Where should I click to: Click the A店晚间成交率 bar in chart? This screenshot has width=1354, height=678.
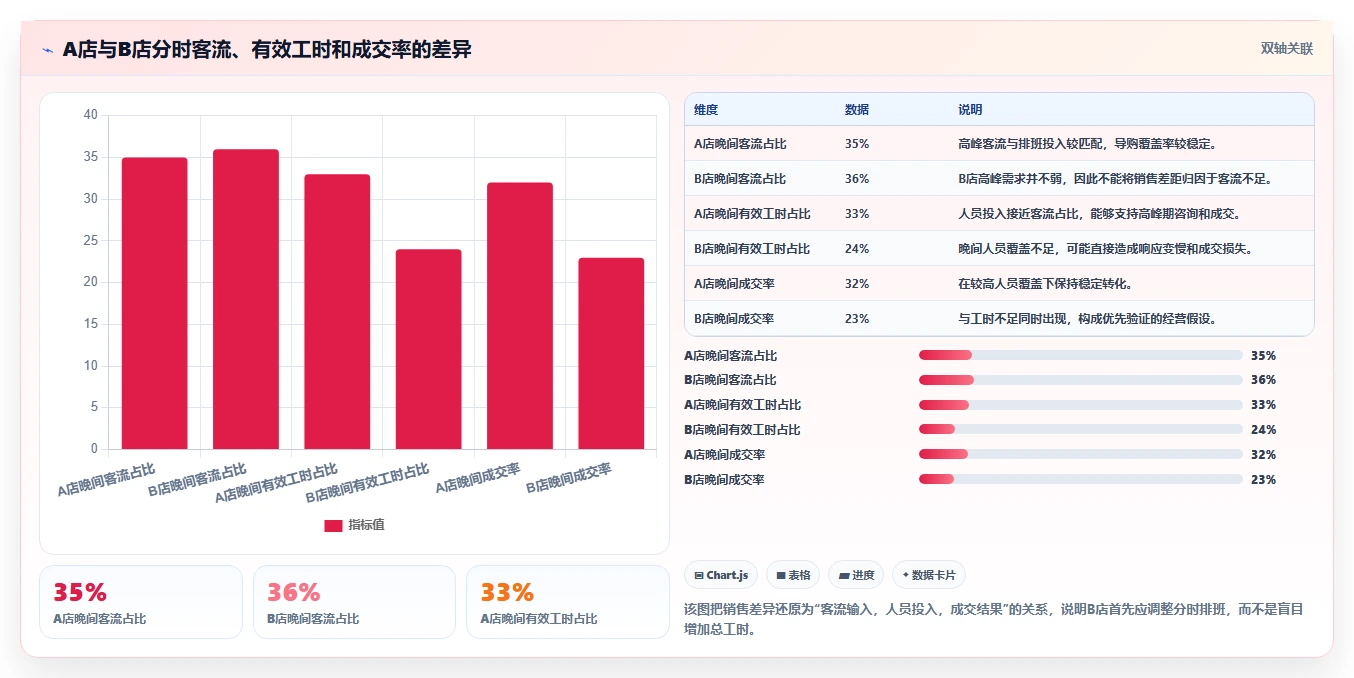click(x=520, y=316)
